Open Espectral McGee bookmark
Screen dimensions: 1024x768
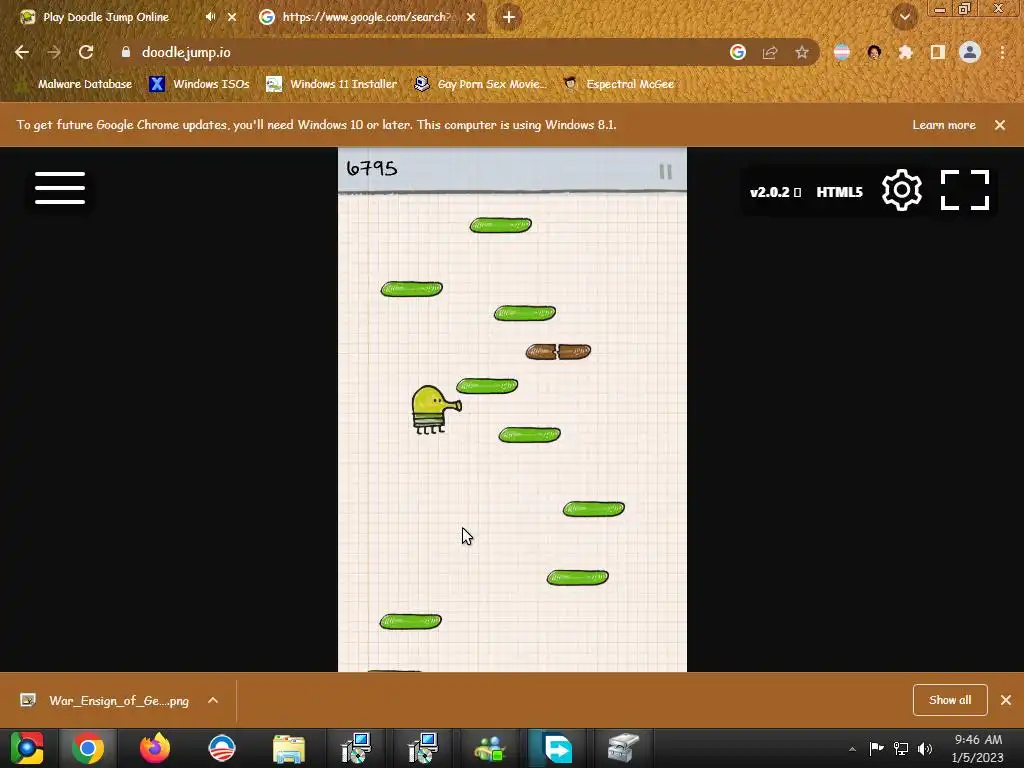pos(619,84)
